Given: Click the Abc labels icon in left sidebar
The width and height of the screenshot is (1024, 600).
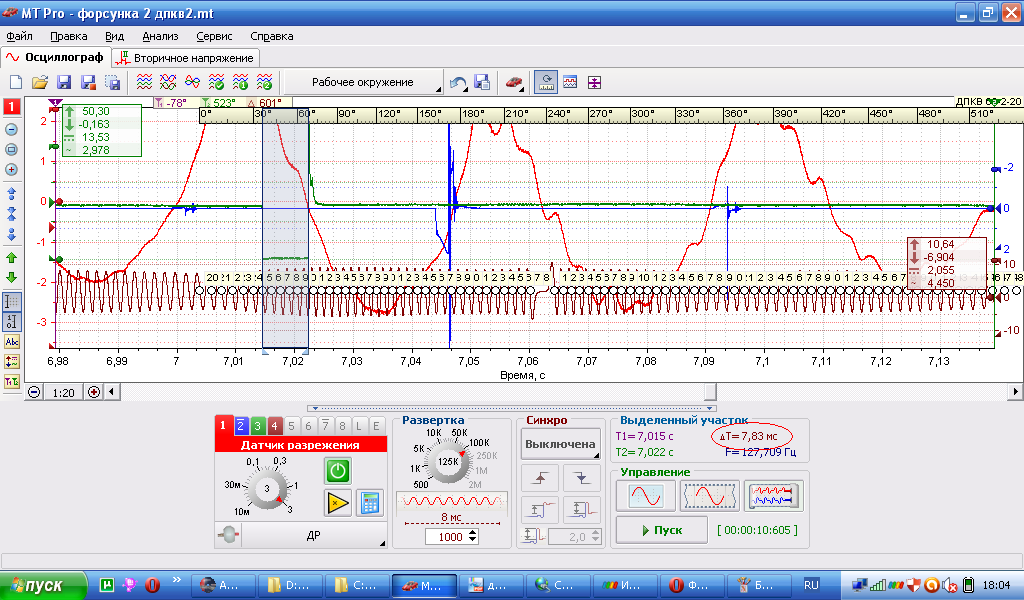Looking at the screenshot, I should pos(12,341).
